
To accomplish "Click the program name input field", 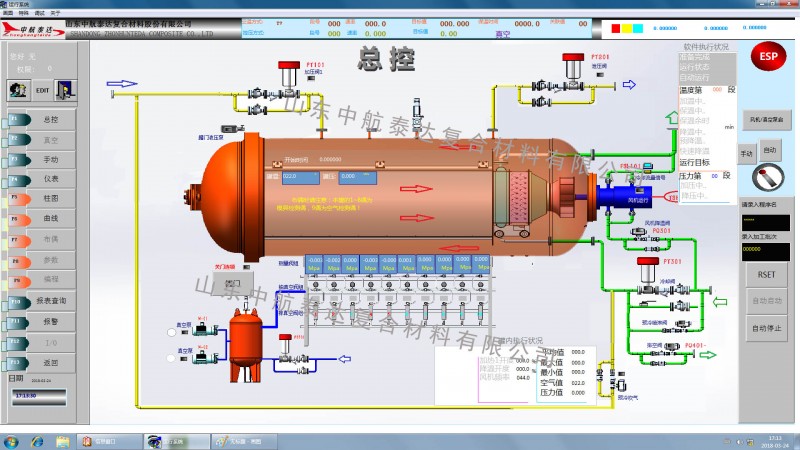I will coord(765,222).
